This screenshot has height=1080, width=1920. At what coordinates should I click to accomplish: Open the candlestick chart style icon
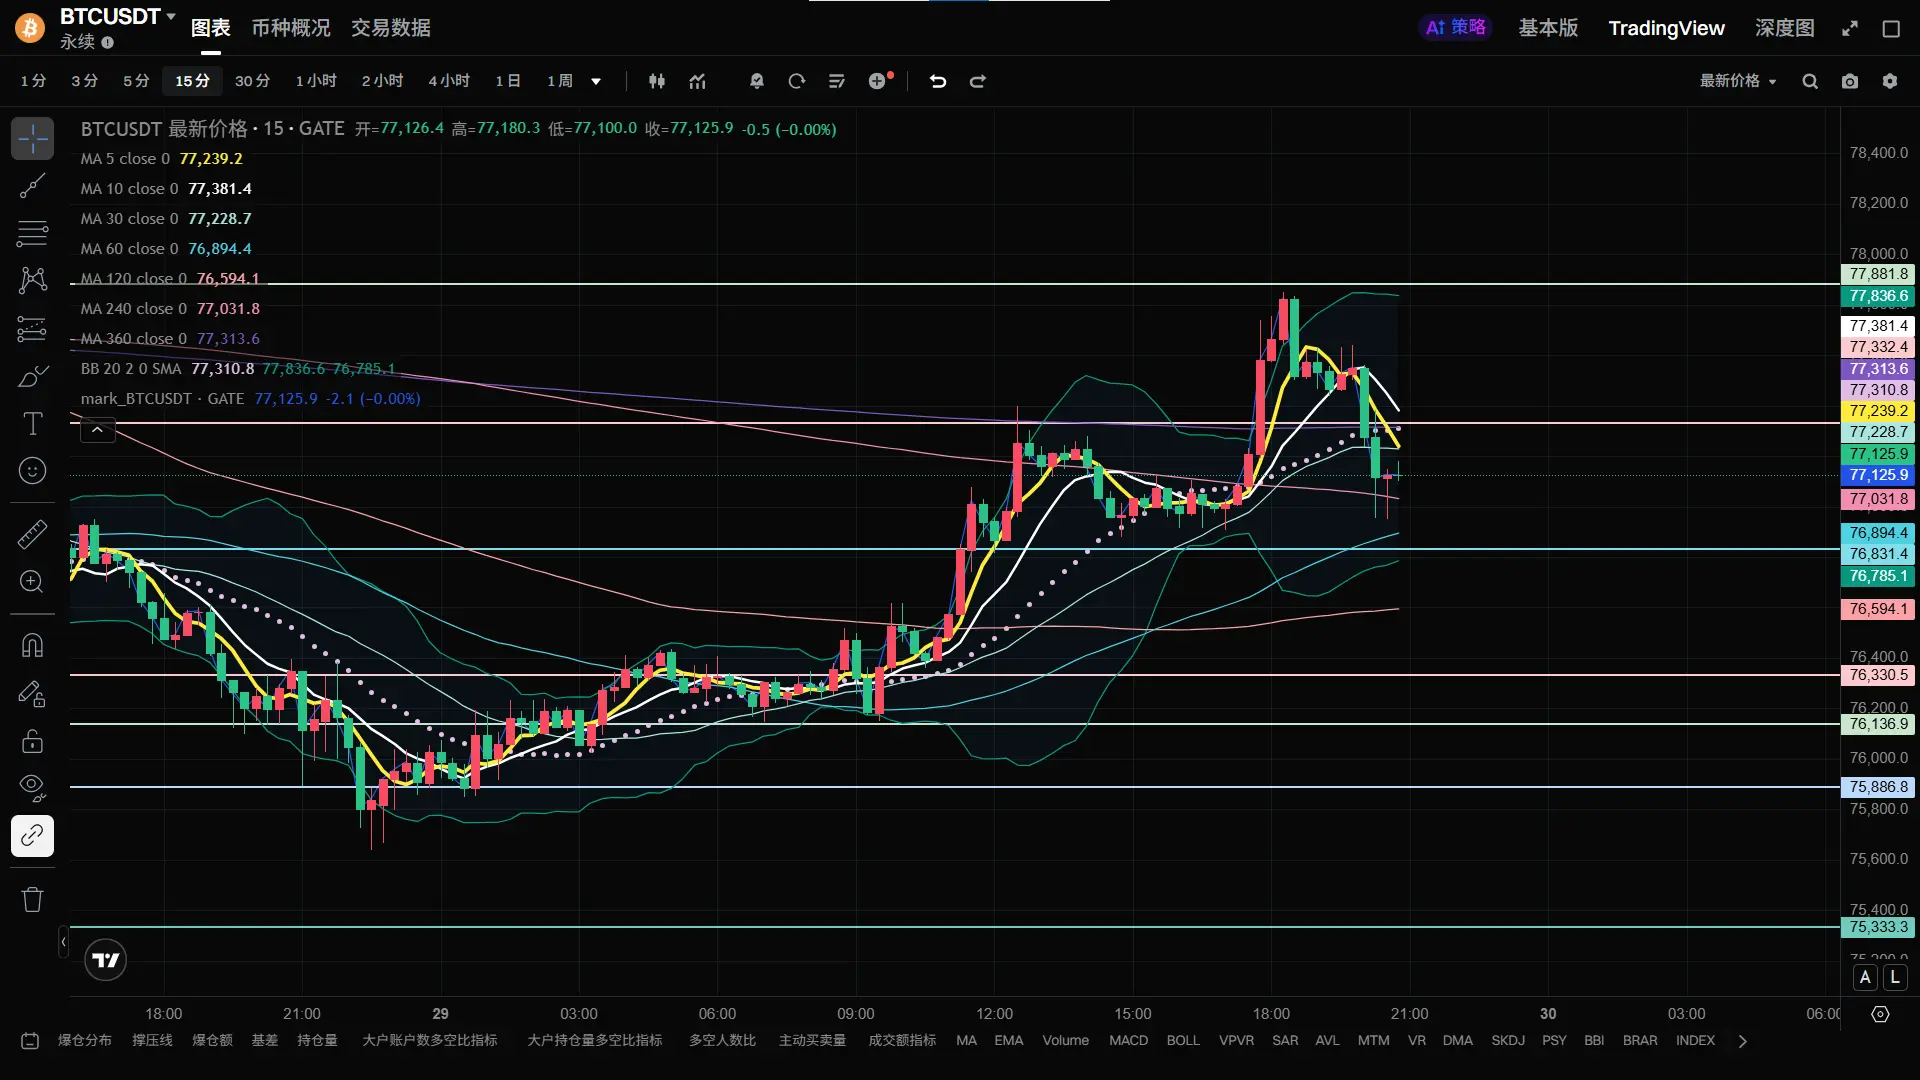pyautogui.click(x=657, y=81)
